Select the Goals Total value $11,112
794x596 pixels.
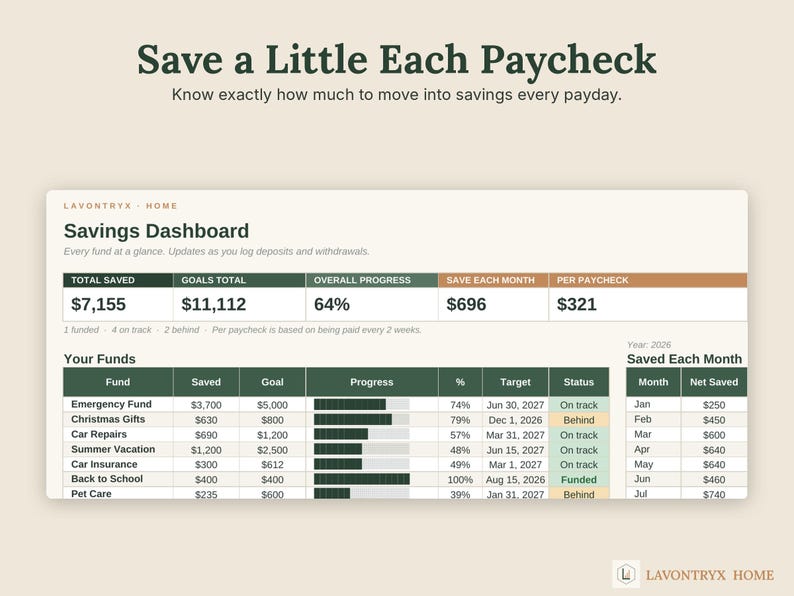tap(214, 304)
